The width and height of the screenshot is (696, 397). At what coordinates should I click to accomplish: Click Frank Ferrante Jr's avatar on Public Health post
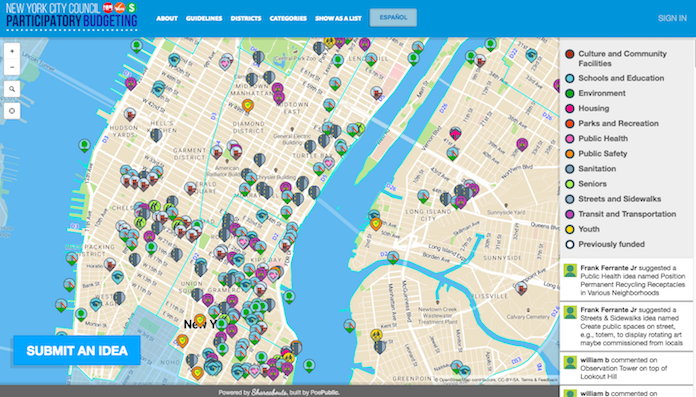tap(570, 270)
